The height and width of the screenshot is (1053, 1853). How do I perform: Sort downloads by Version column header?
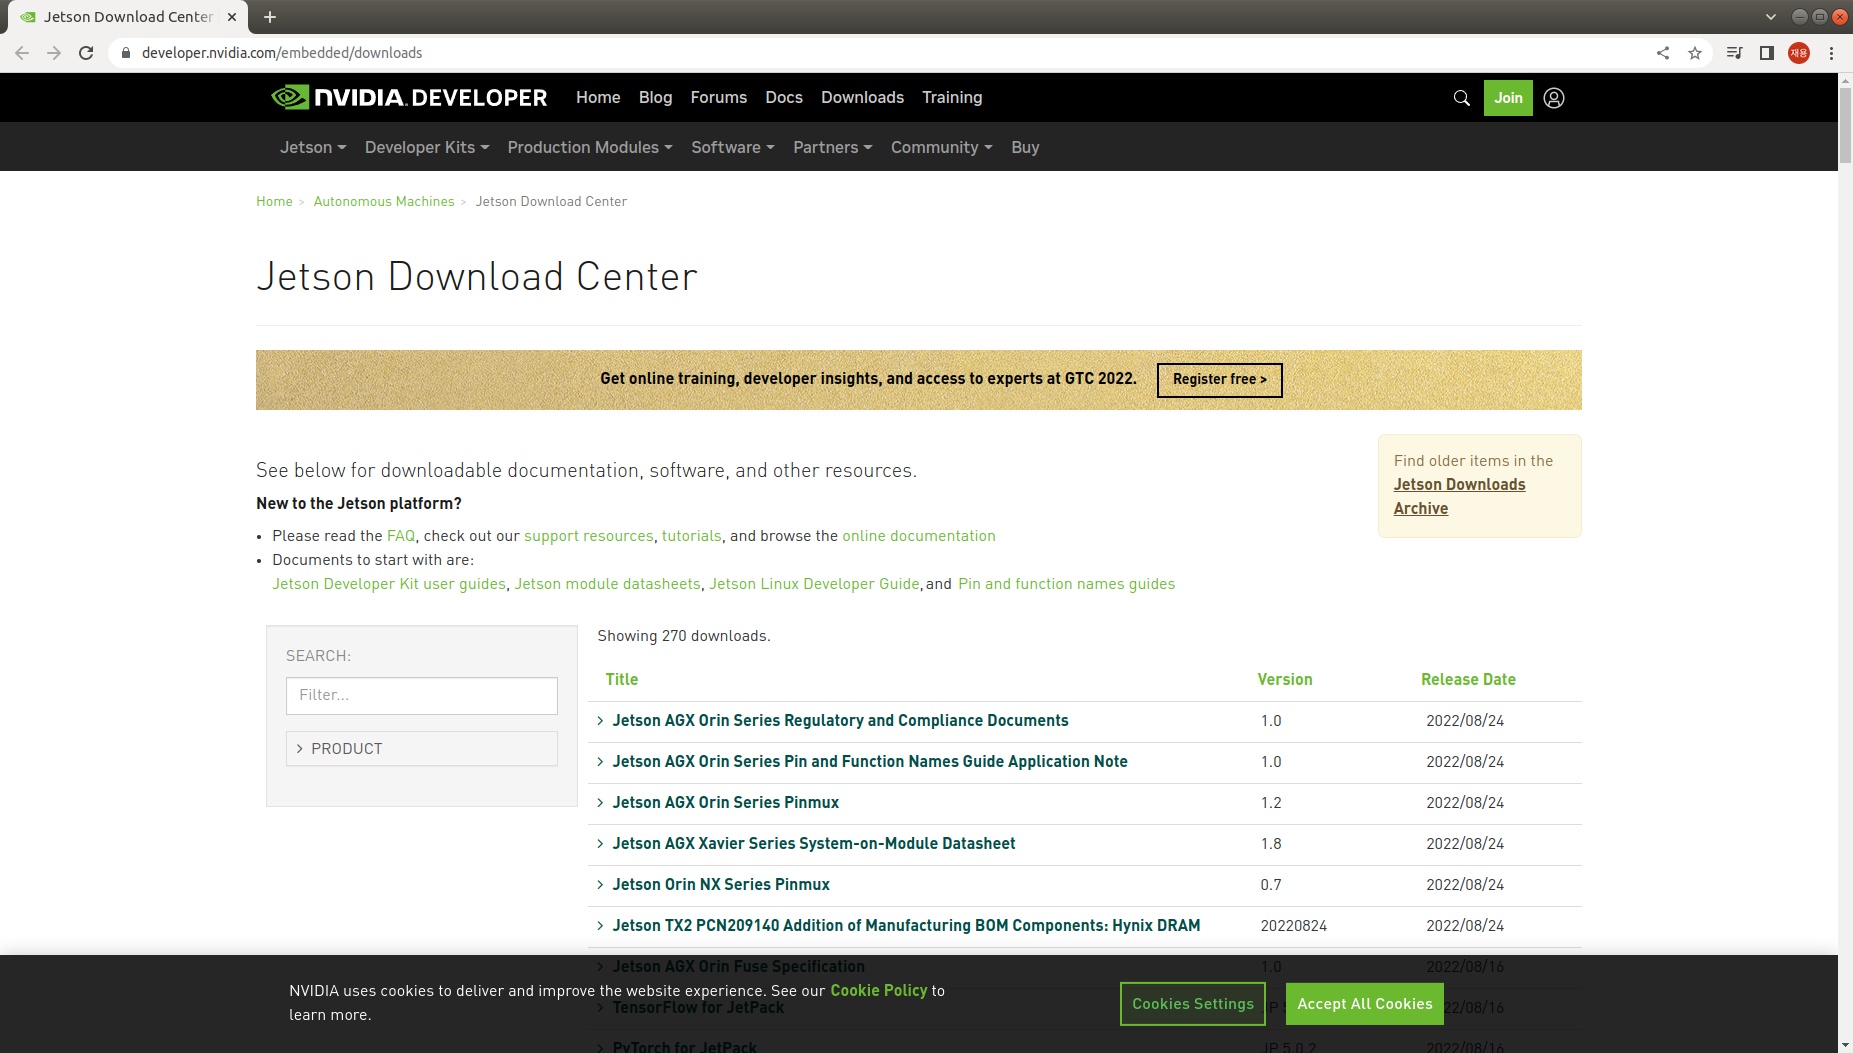[1284, 680]
